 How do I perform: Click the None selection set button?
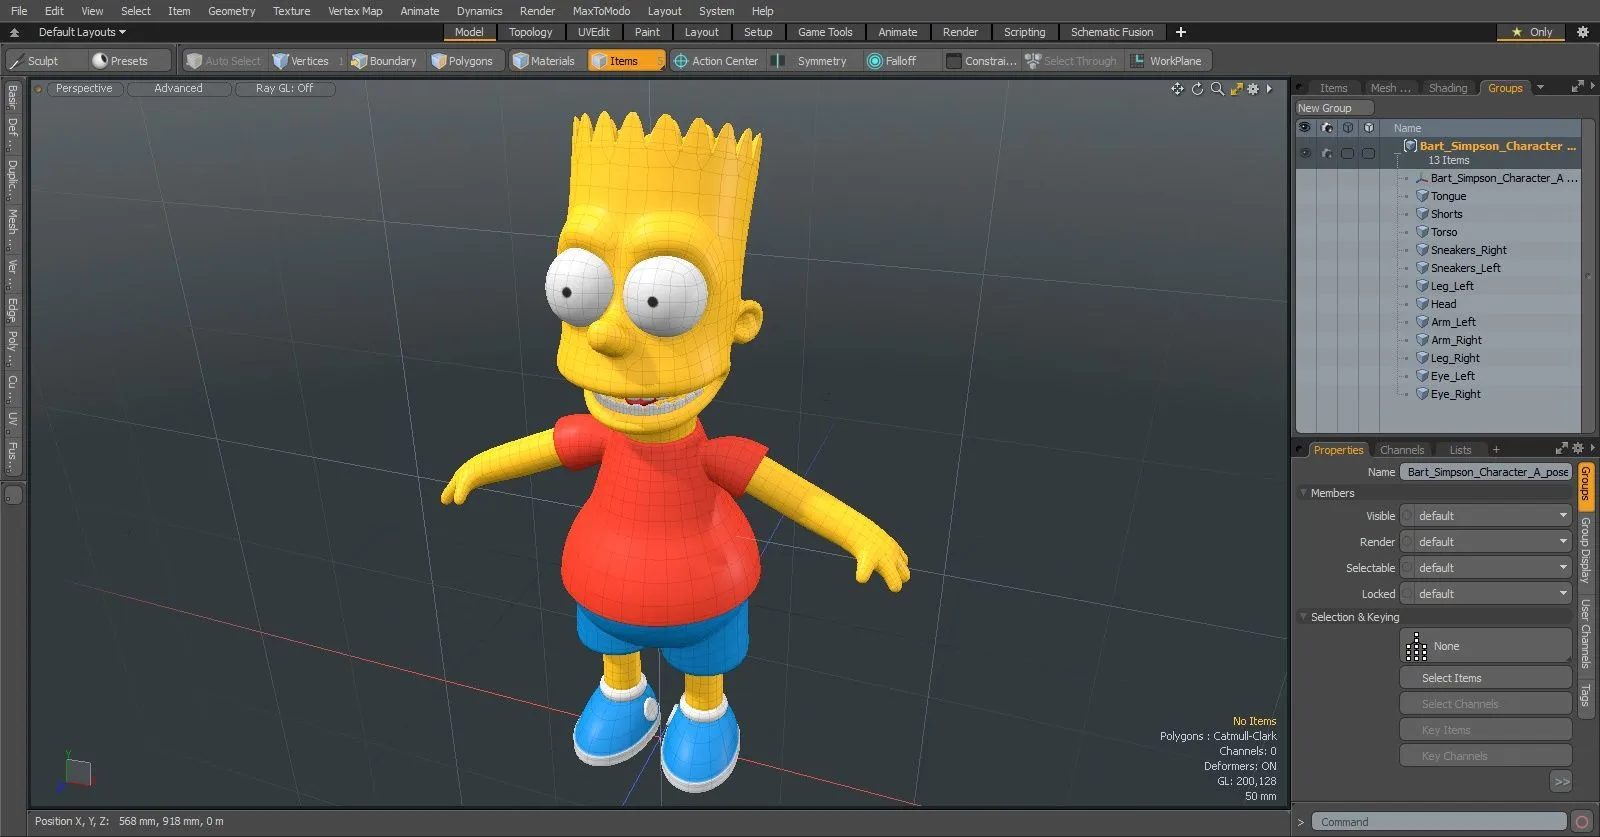[x=1486, y=646]
